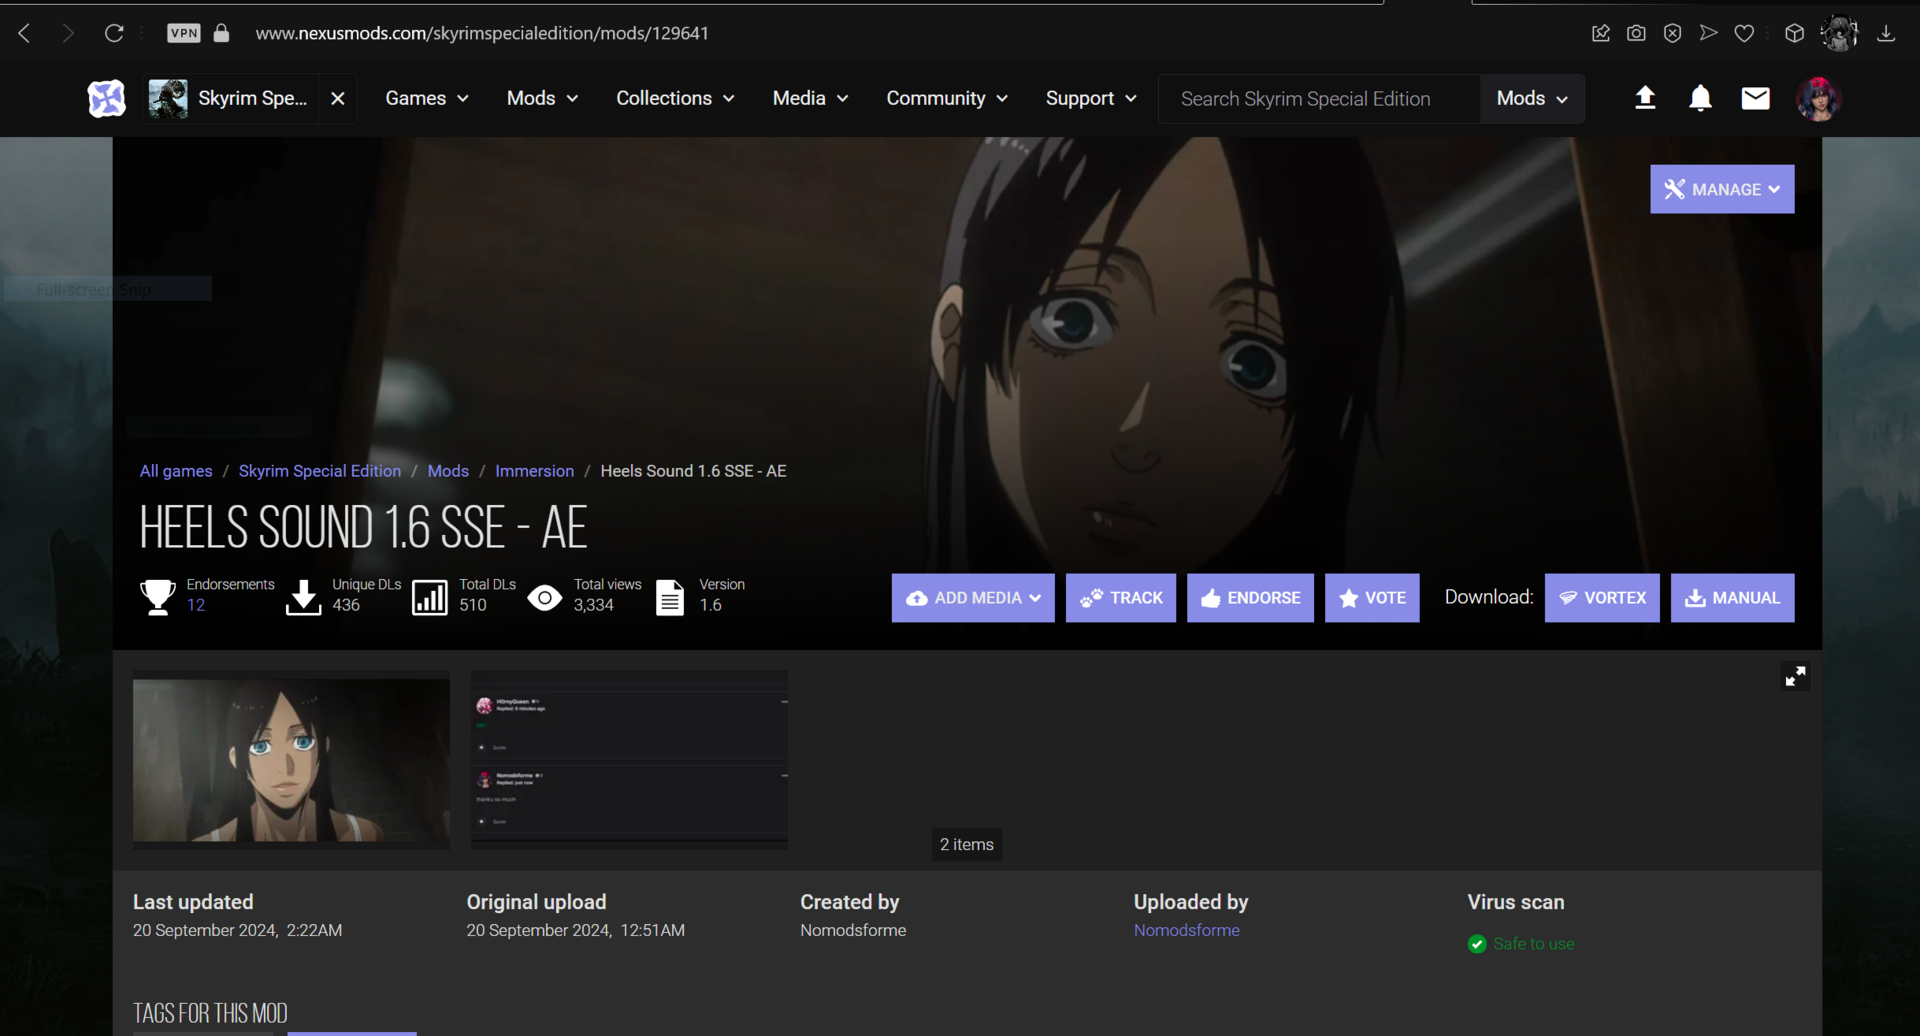Open the browser send/flow arrow icon
Image resolution: width=1920 pixels, height=1036 pixels.
[x=1708, y=33]
